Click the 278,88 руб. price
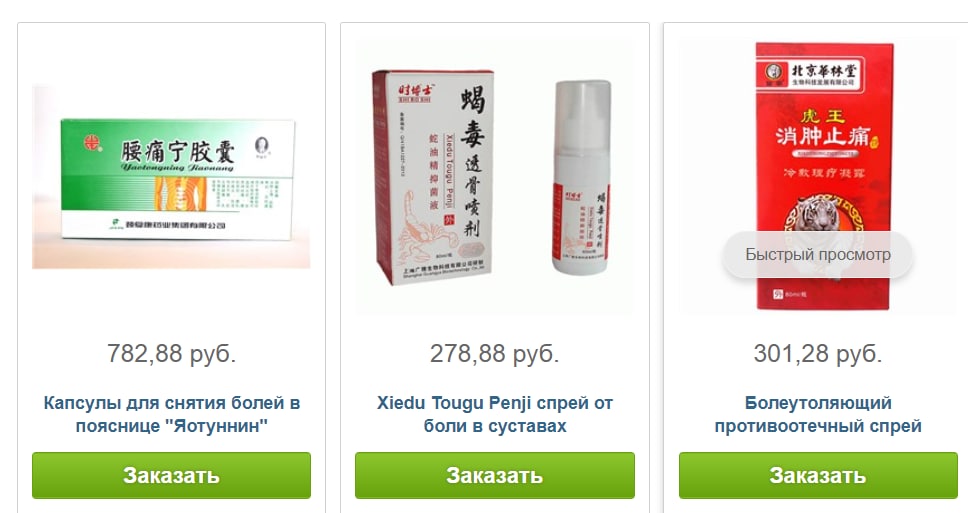Screen dimensions: 968x513 click(x=494, y=354)
